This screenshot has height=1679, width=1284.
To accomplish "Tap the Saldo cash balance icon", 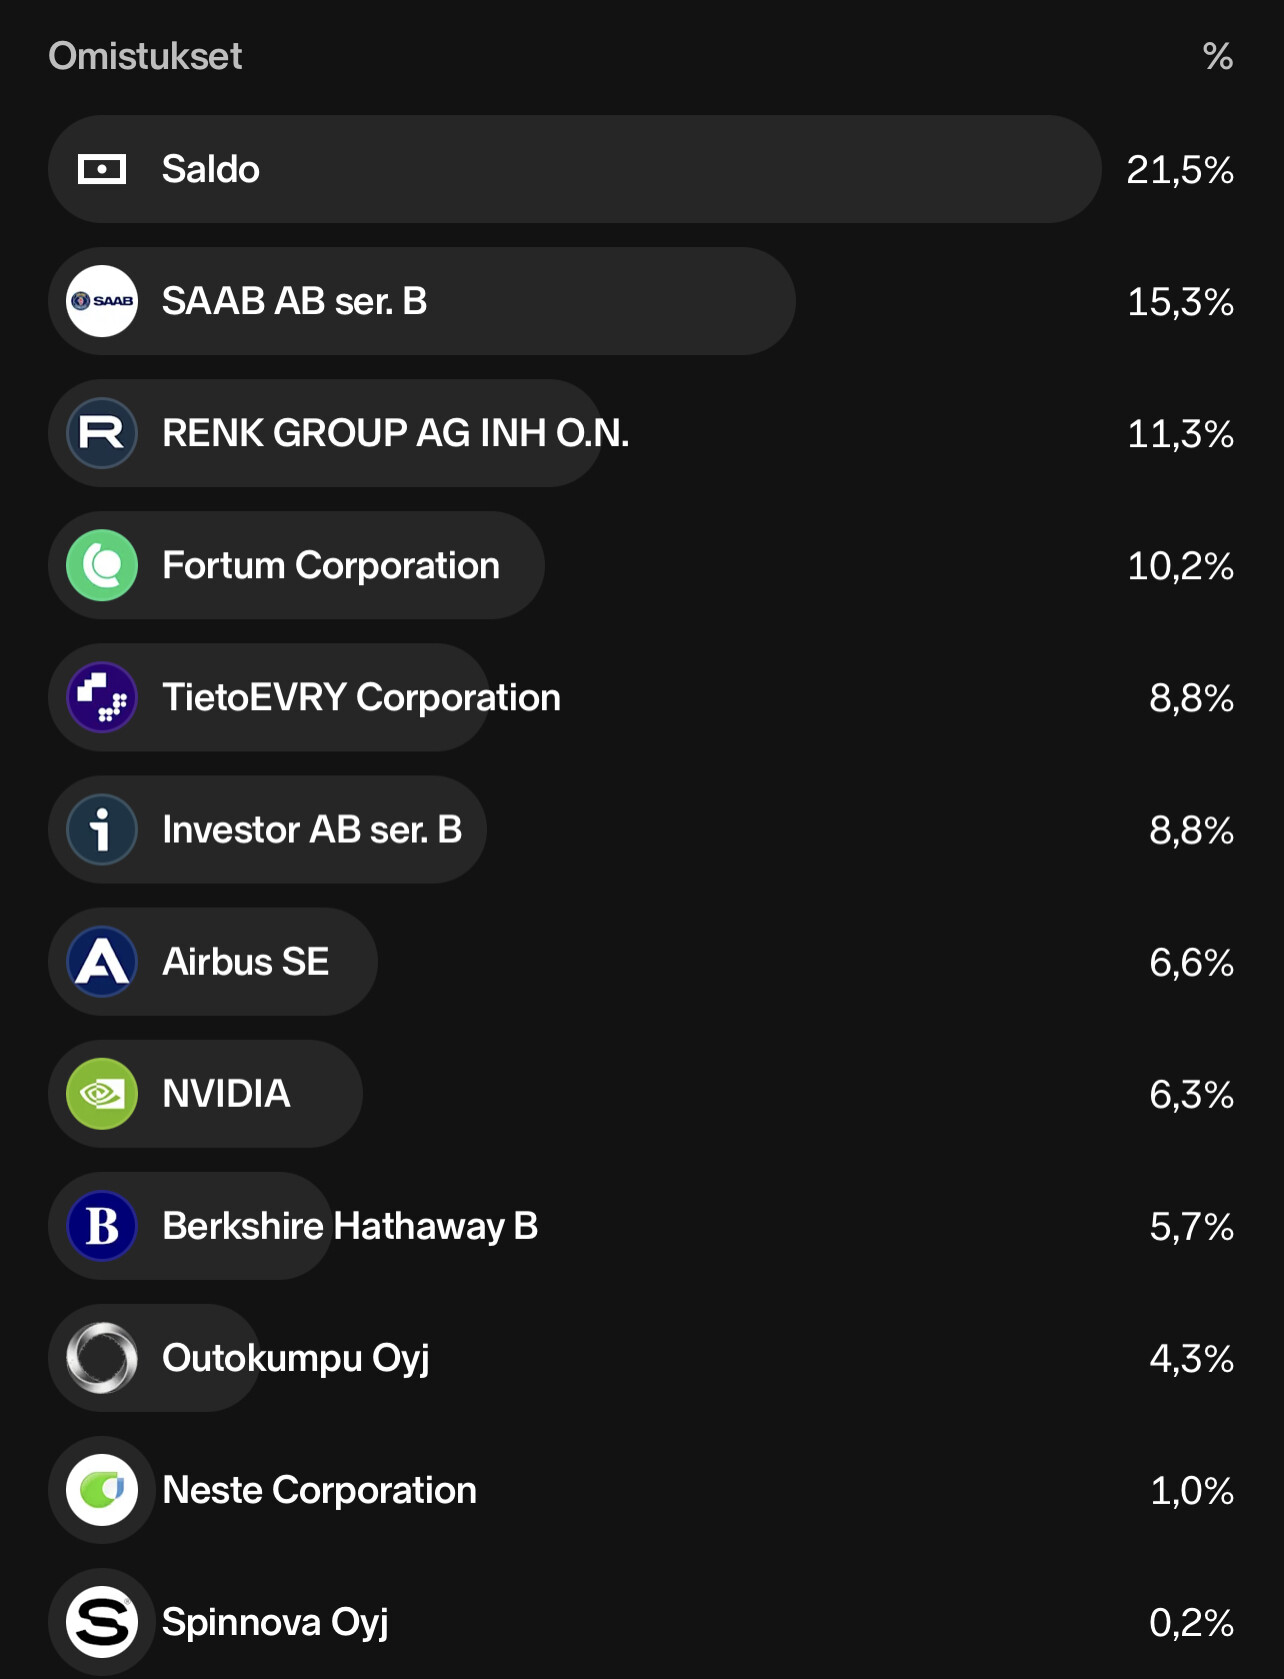I will pos(102,170).
